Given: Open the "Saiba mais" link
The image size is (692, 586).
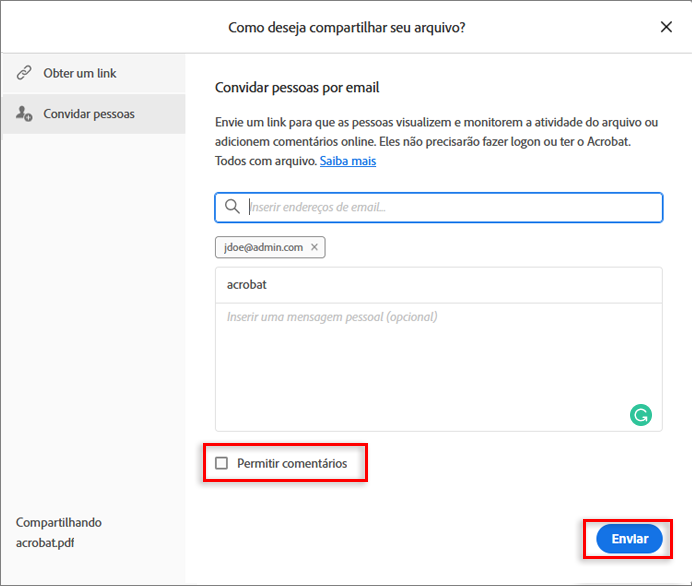Looking at the screenshot, I should tap(347, 161).
